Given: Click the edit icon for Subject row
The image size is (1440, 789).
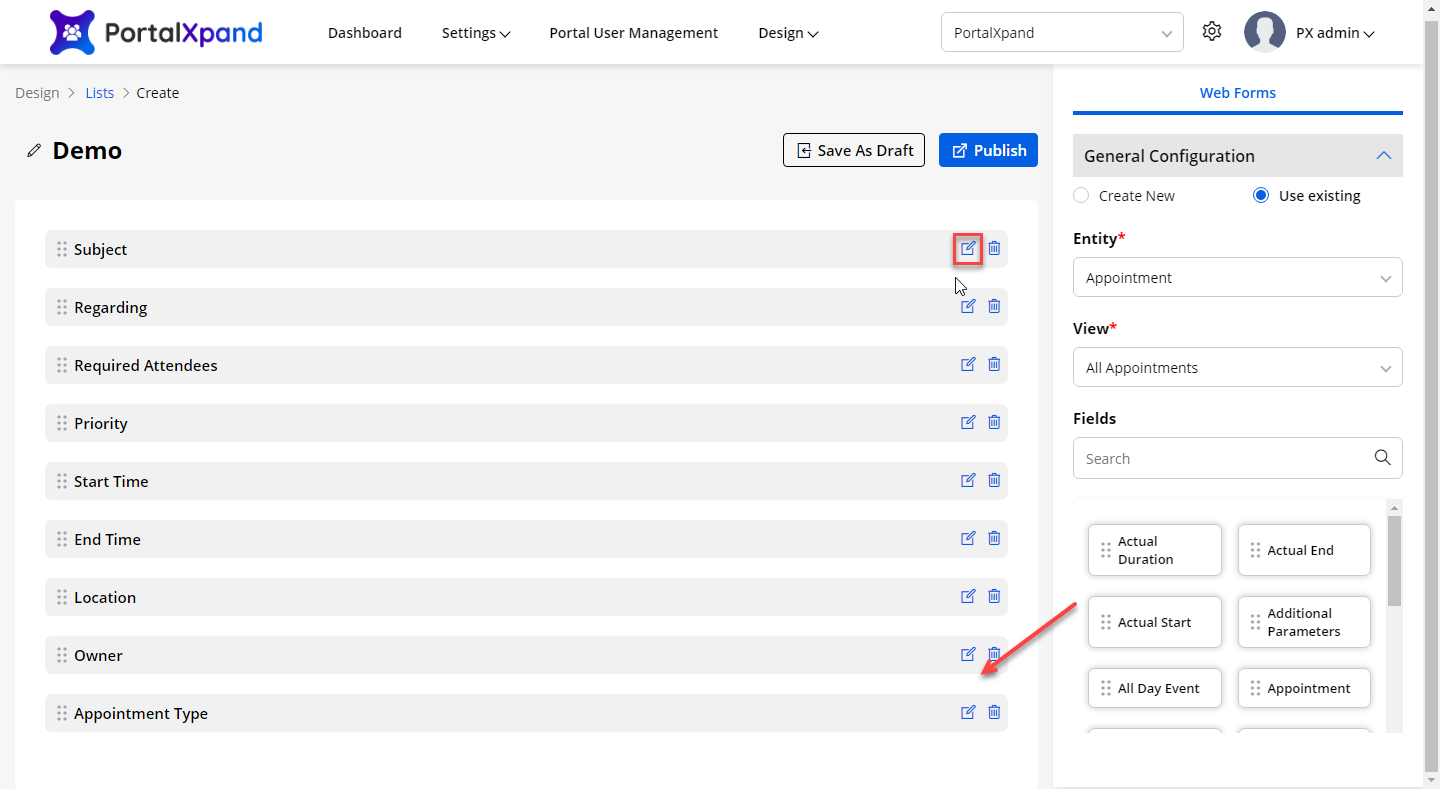Looking at the screenshot, I should point(968,248).
